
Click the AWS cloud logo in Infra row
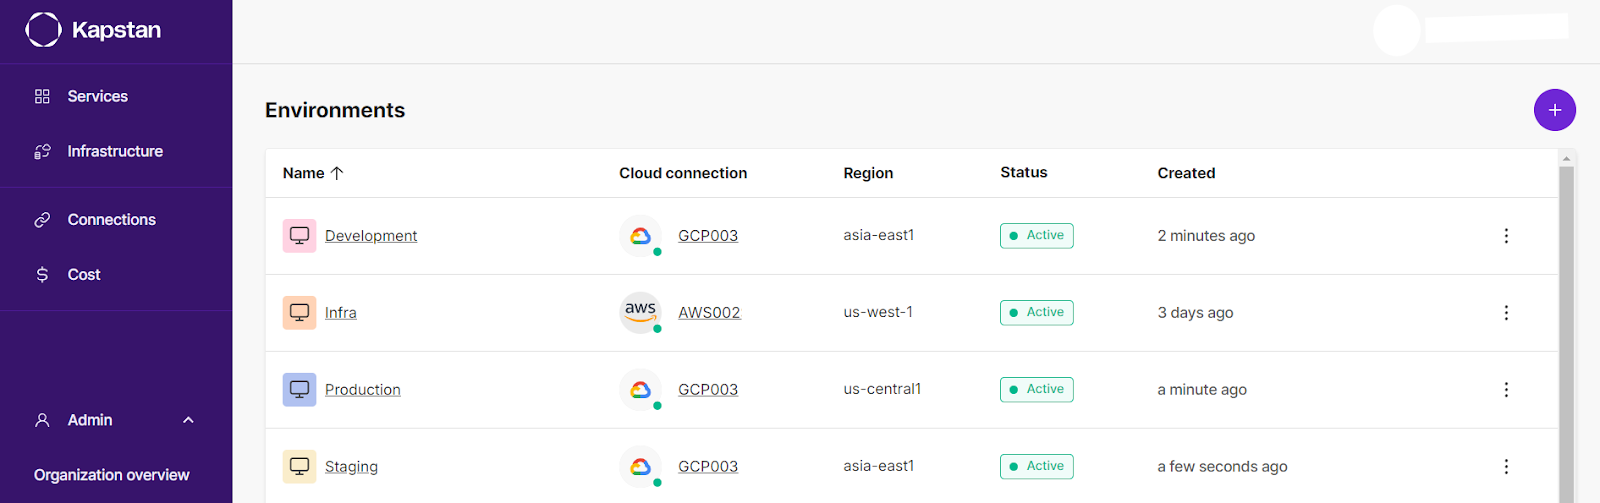640,313
